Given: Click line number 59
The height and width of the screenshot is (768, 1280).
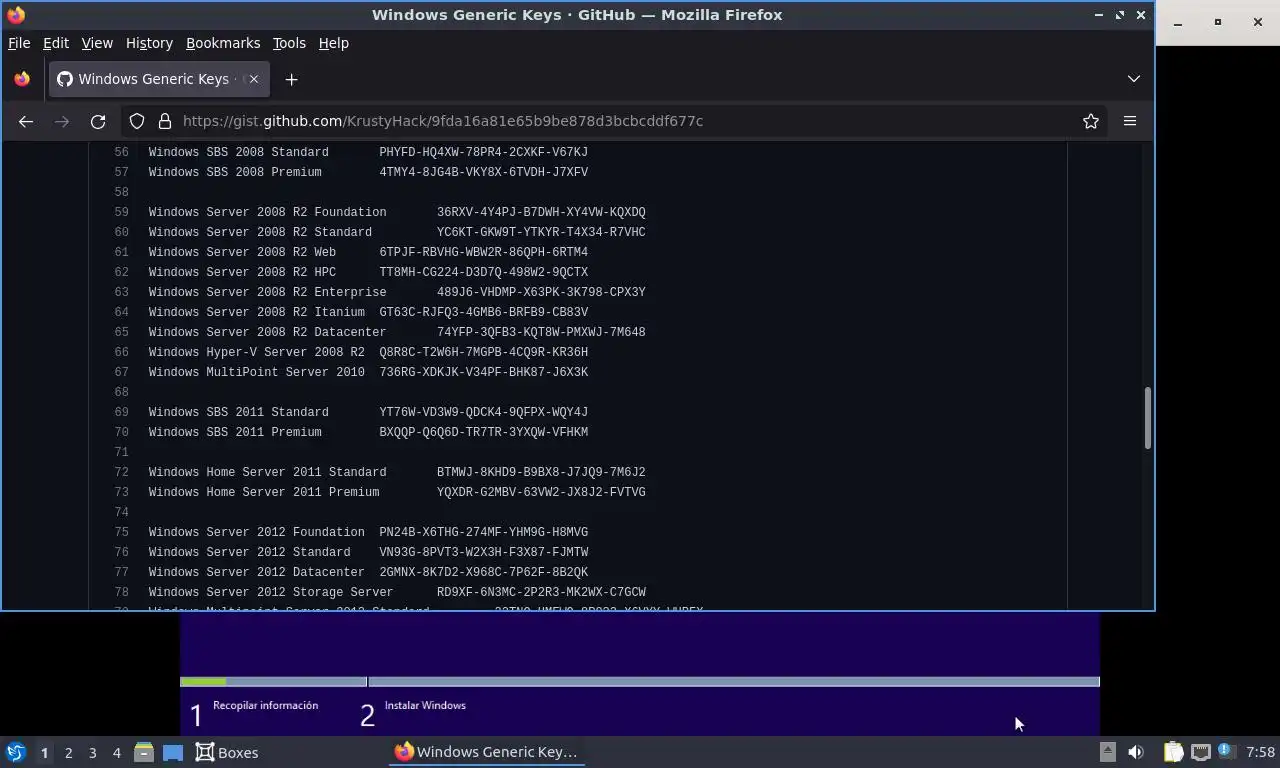Looking at the screenshot, I should (x=122, y=212).
